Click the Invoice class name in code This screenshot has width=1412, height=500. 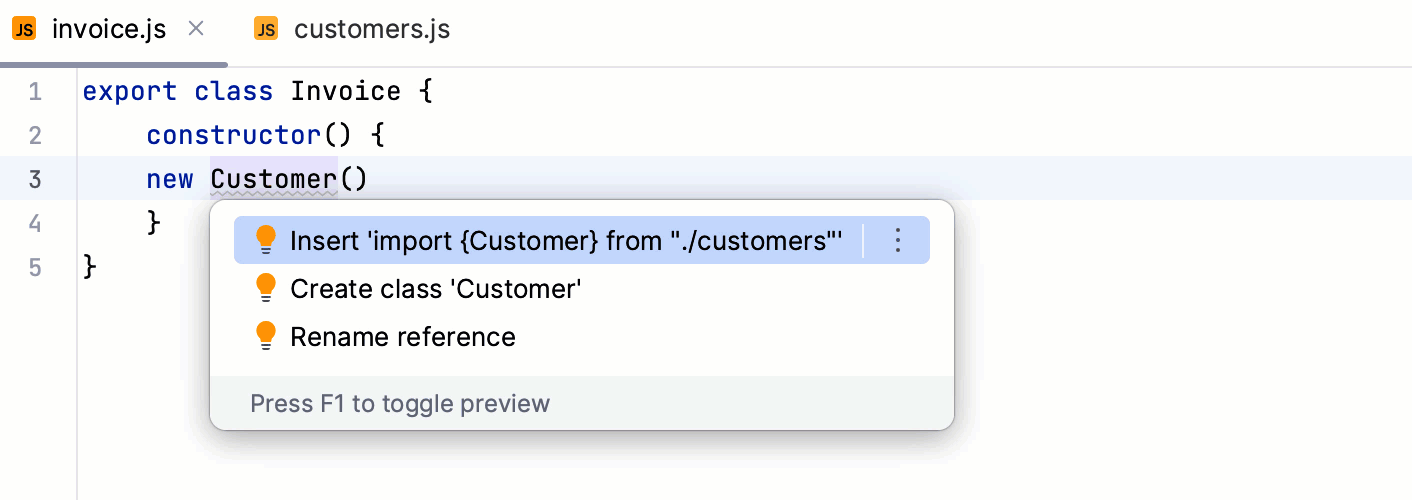tap(345, 92)
